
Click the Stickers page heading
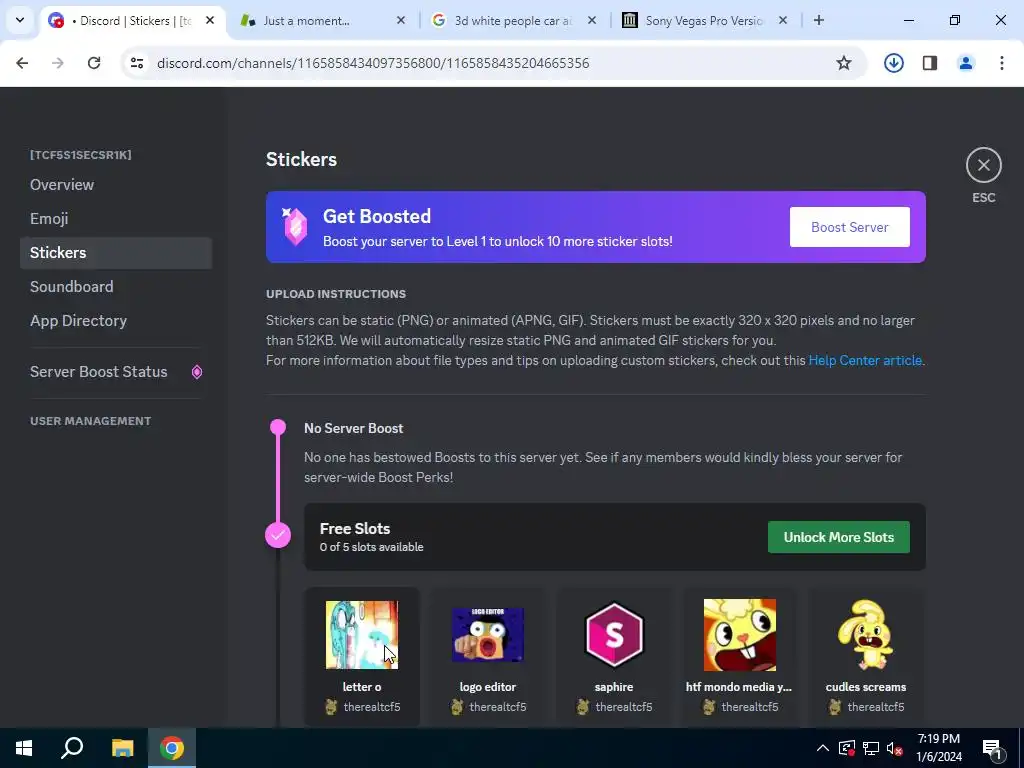click(301, 159)
